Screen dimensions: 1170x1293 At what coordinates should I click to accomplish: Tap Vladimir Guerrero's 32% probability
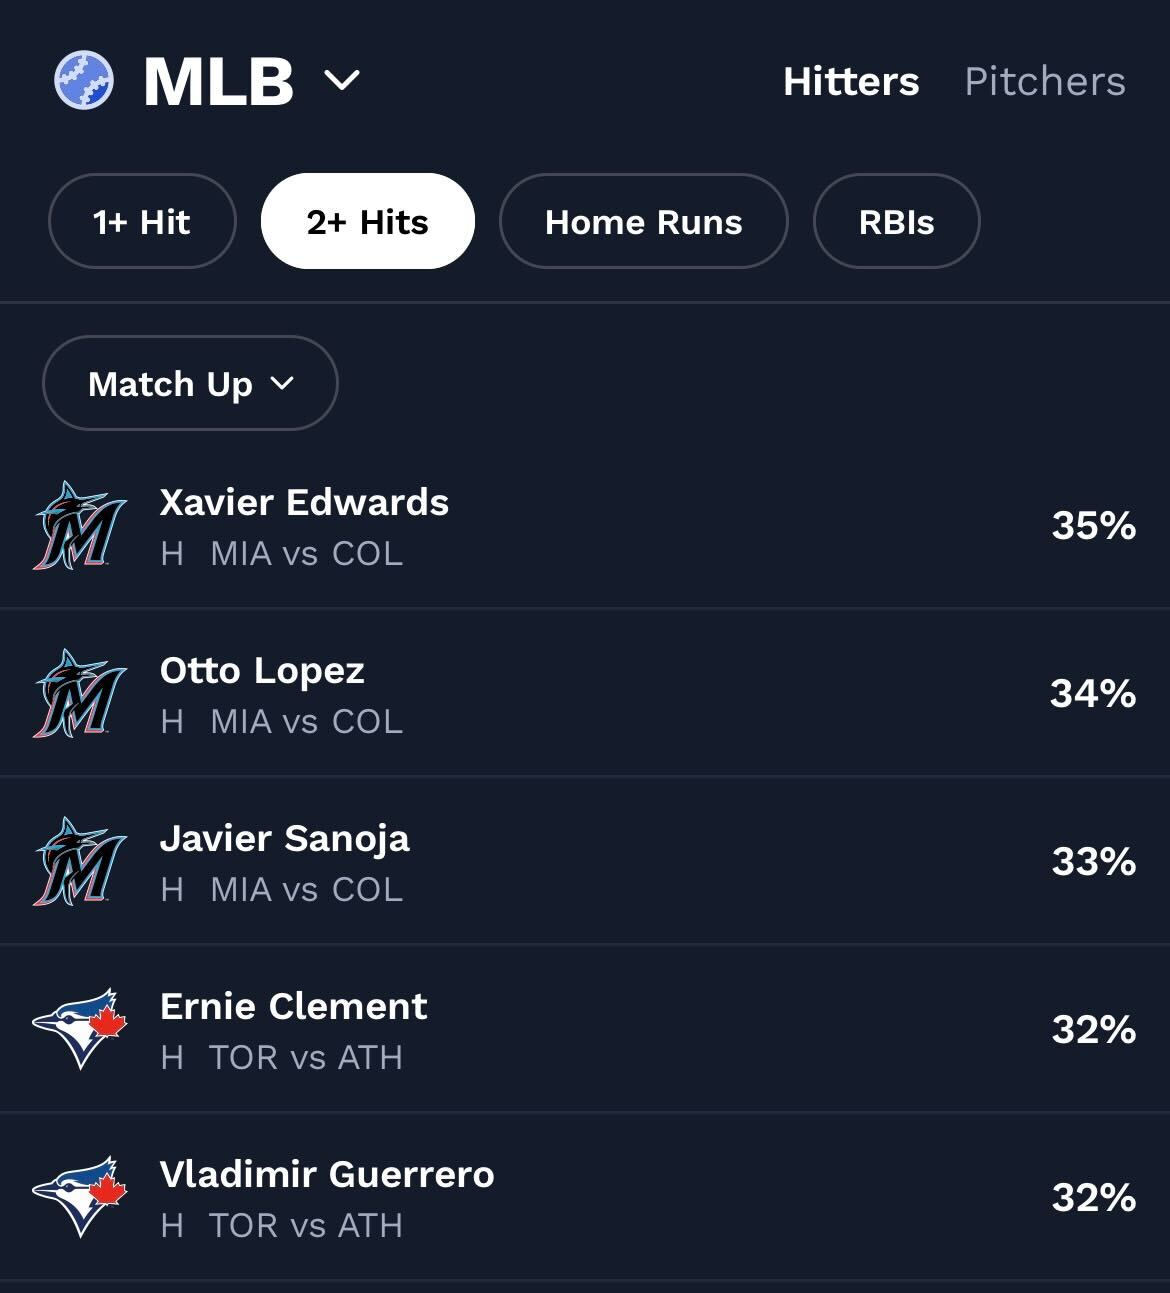(1093, 1198)
